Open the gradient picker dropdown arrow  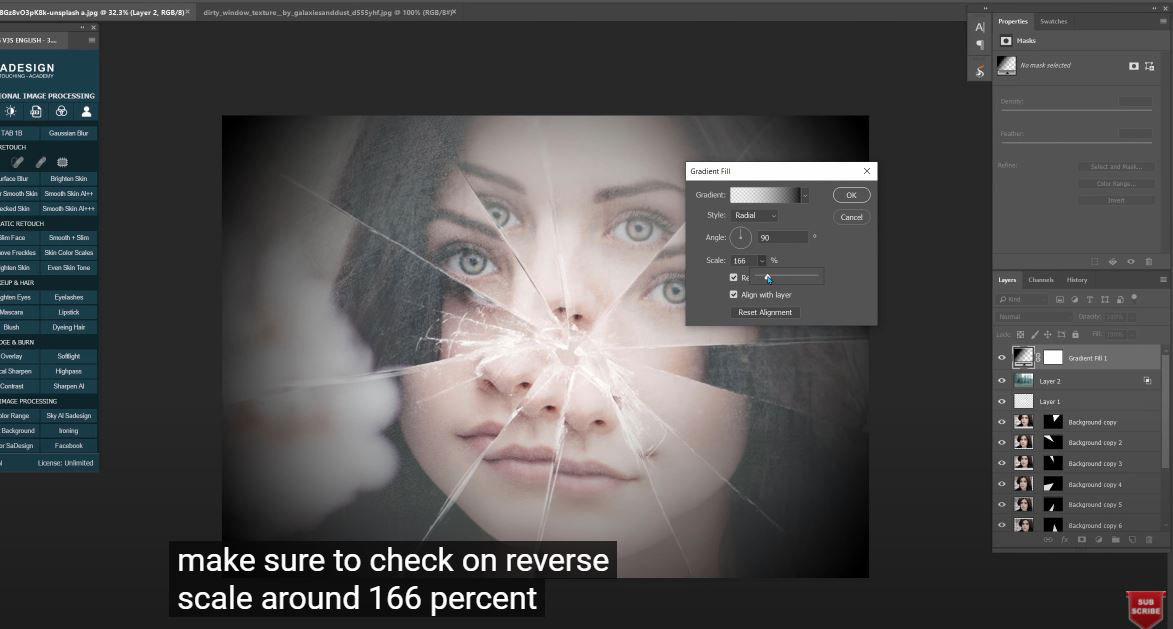coord(805,195)
